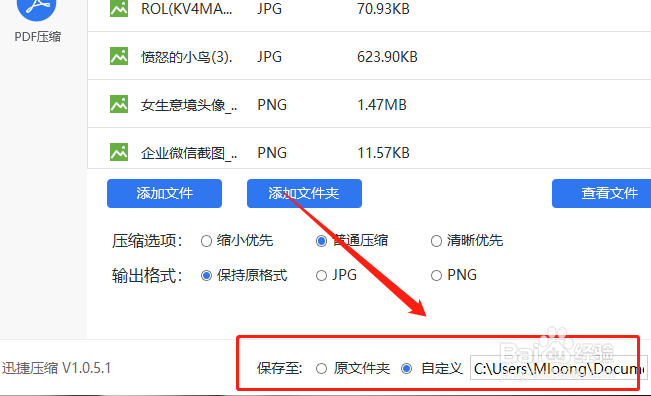Click JPG type of ROL(KV4MA... row

[269, 9]
